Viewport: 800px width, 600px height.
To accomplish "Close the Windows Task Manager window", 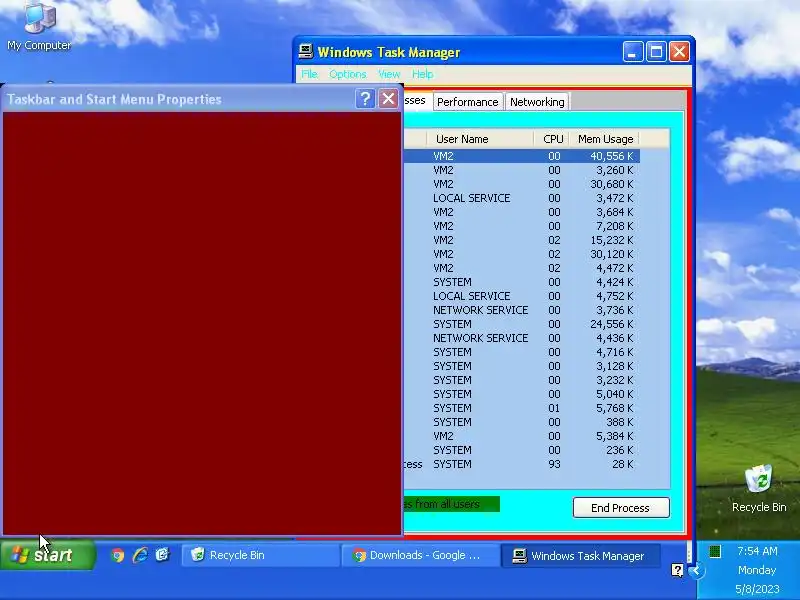I will tap(680, 52).
